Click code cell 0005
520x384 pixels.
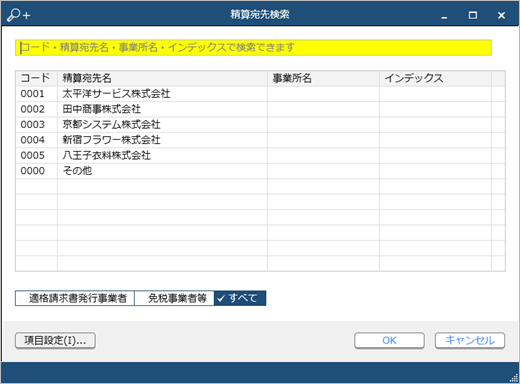[36, 155]
